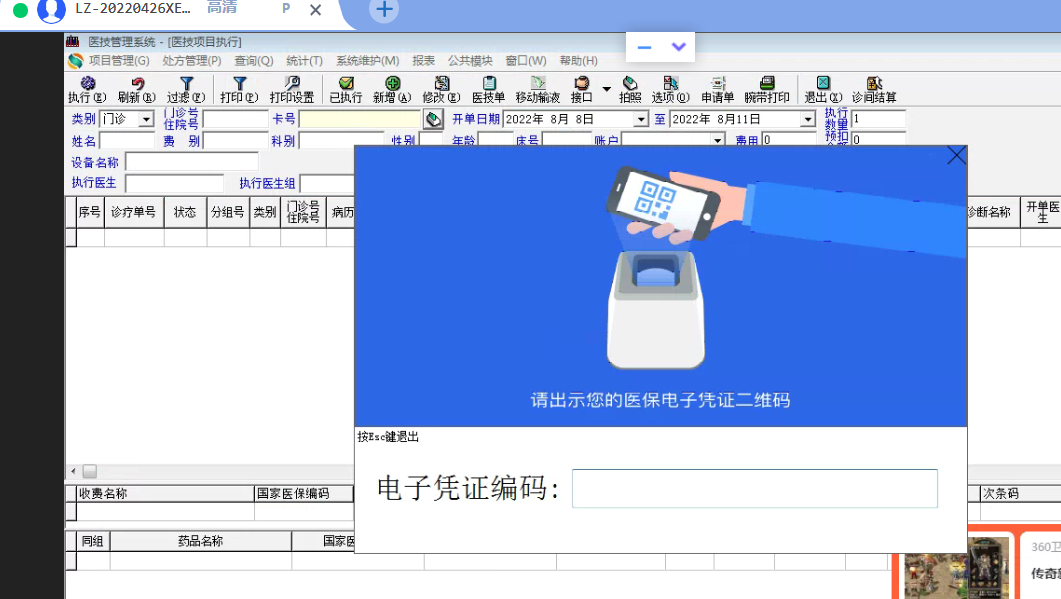This screenshot has height=599, width=1061.
Task: Expand the end date 8月11日 dropdown
Action: coord(807,119)
